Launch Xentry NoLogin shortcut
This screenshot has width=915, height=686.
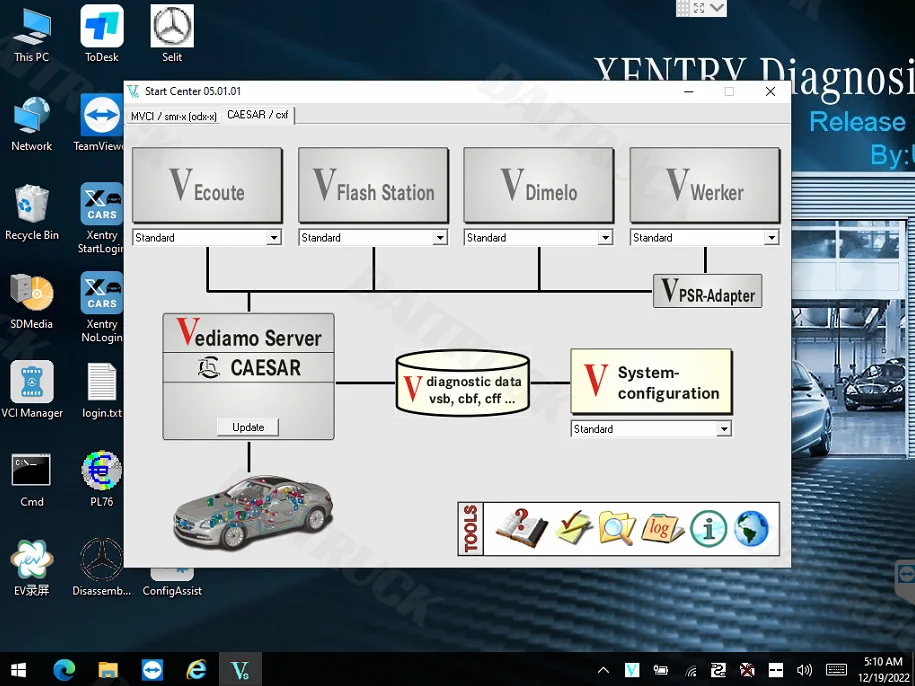[102, 307]
